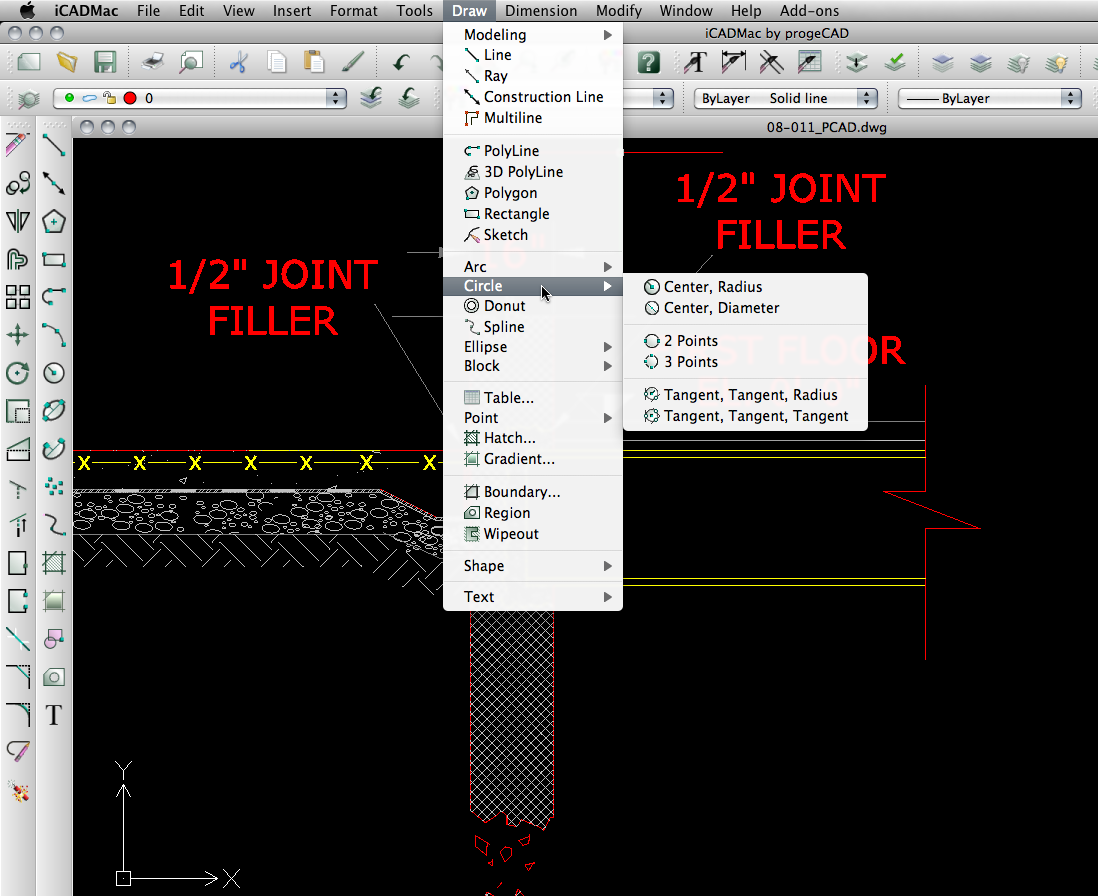Select the Rectangle tool in the draw toolbar

point(54,260)
